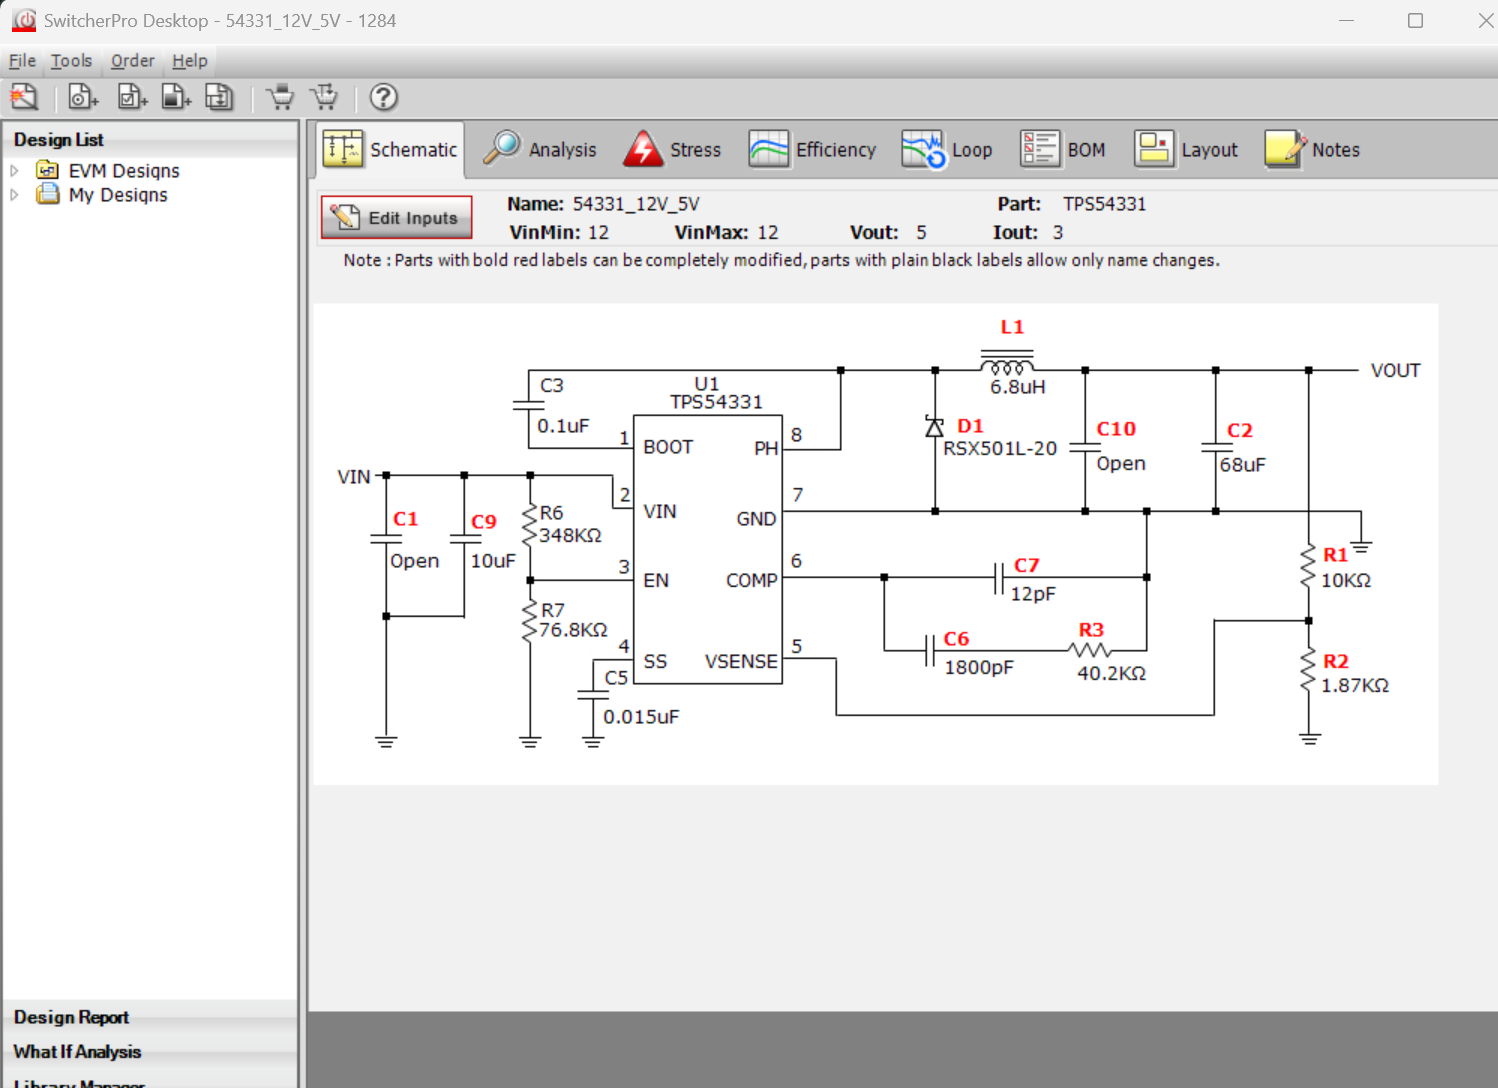1498x1088 pixels.
Task: Click the stacked documents download icon
Action: pos(219,97)
